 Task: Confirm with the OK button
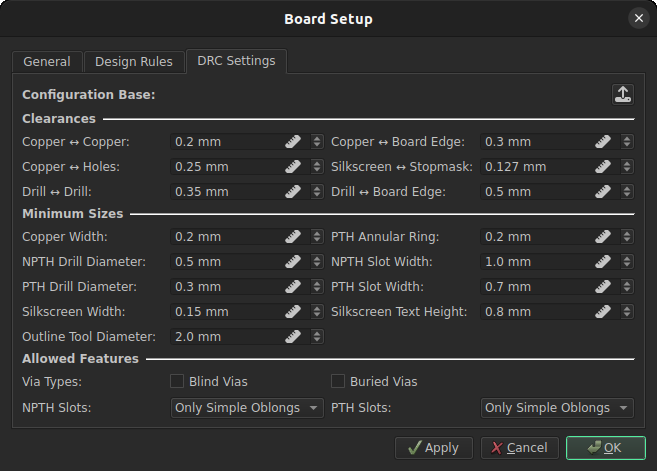pyautogui.click(x=605, y=448)
